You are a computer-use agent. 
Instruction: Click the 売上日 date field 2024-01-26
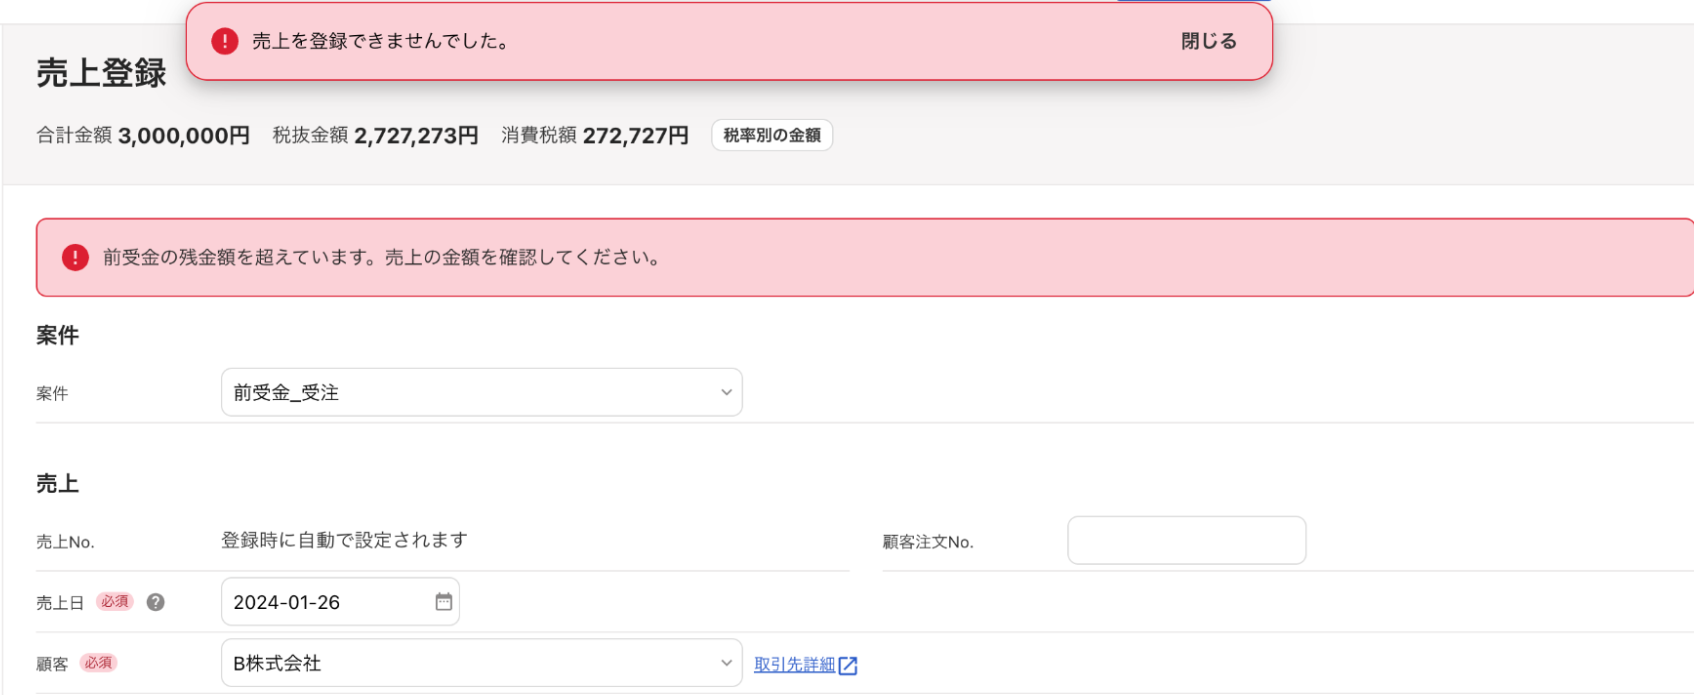click(340, 601)
